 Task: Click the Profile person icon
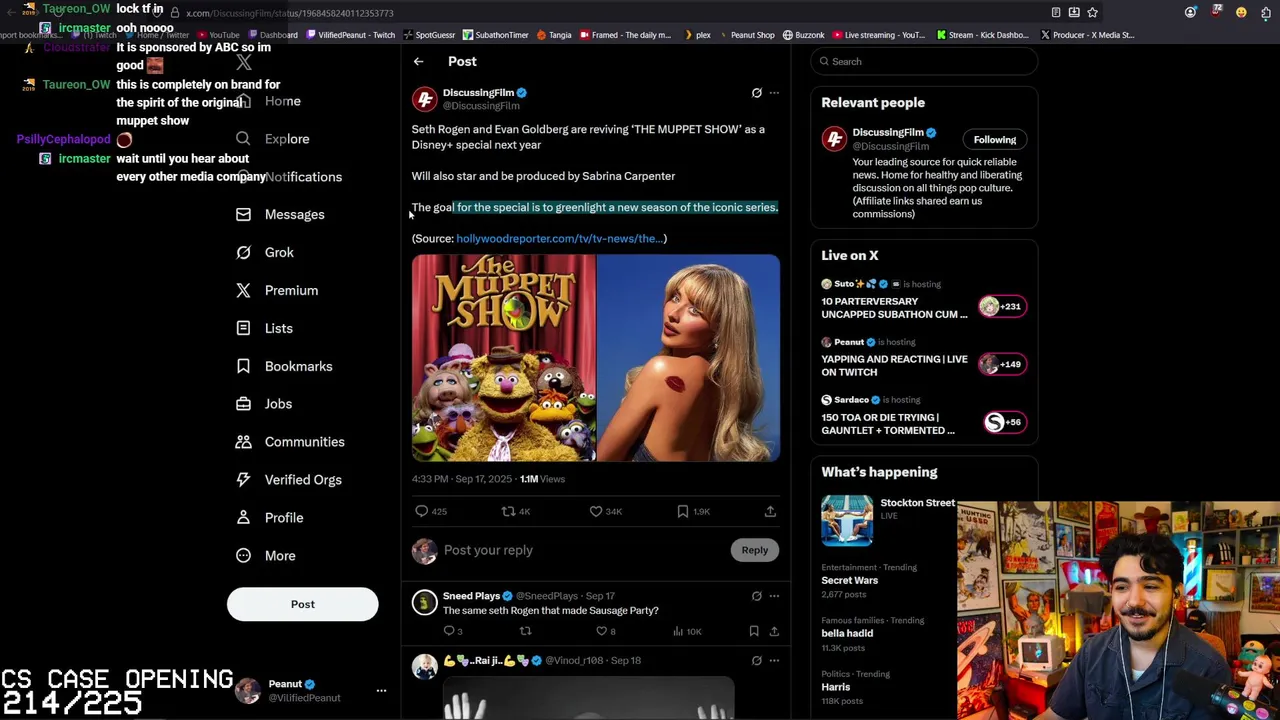243,518
